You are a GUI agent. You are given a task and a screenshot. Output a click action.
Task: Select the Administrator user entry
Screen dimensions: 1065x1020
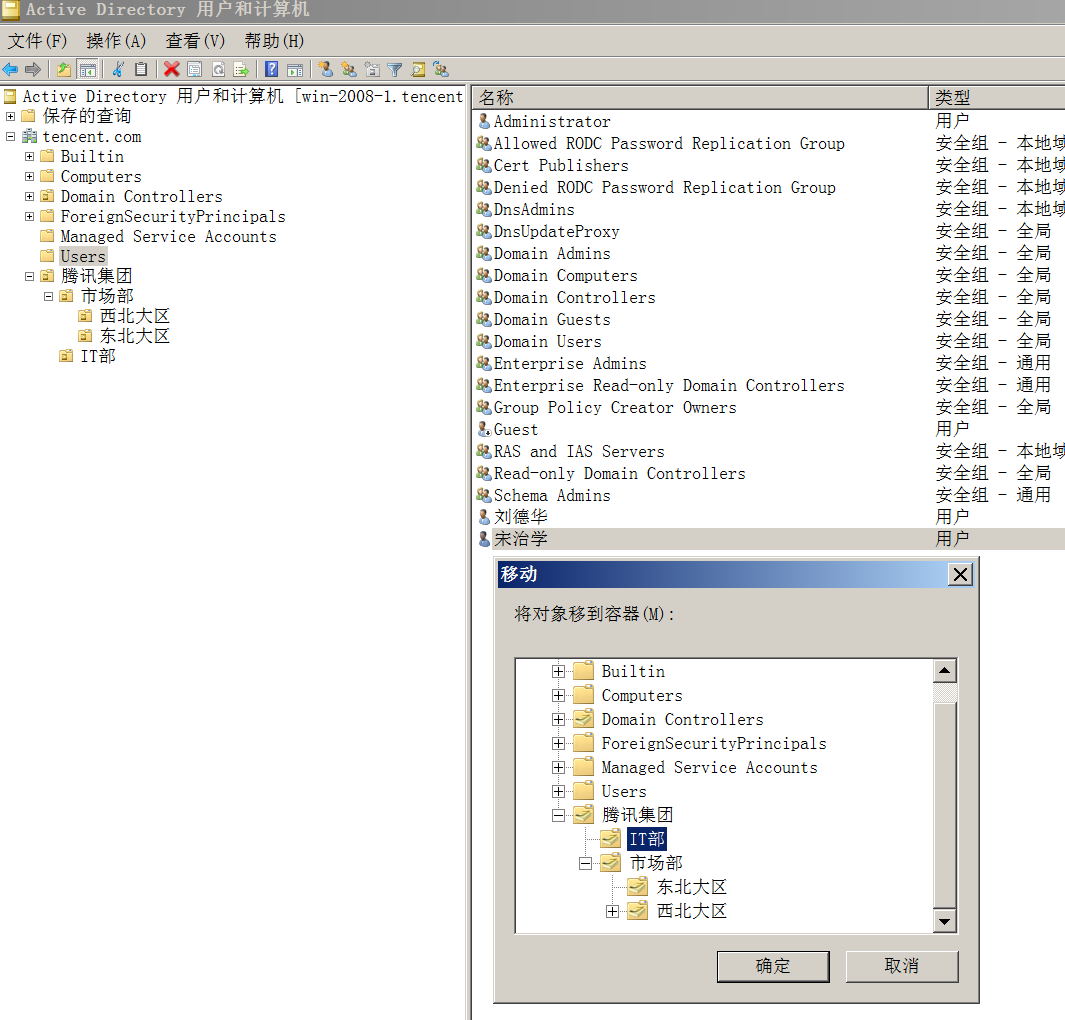552,122
